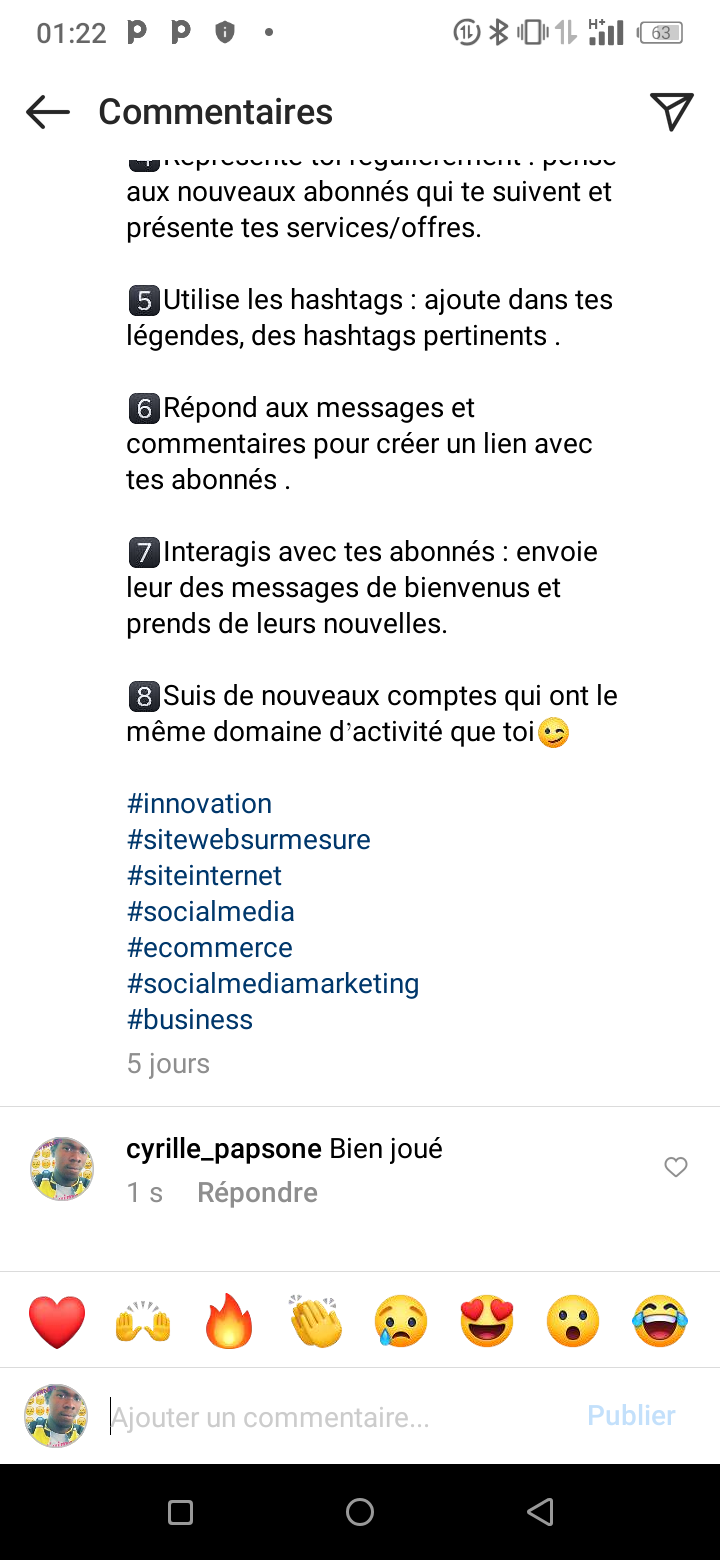Insert the laughing tears emoji
The image size is (720, 1560).
click(x=660, y=1321)
